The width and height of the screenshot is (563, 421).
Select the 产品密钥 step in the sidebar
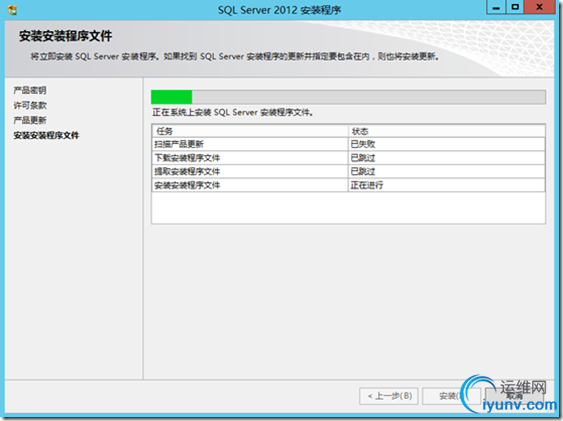(30, 90)
